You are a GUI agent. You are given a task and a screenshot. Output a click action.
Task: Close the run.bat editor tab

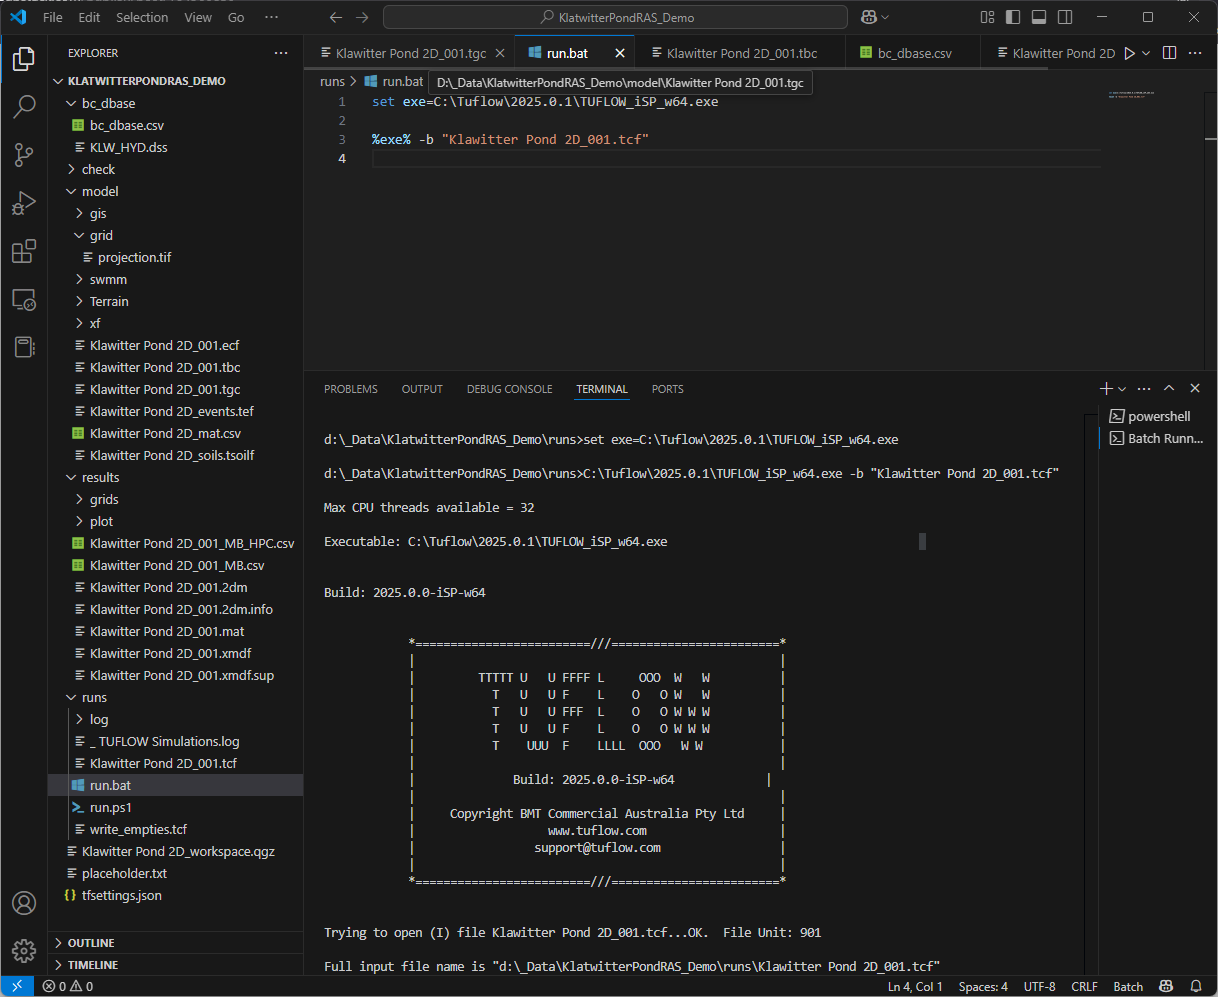pyautogui.click(x=620, y=53)
